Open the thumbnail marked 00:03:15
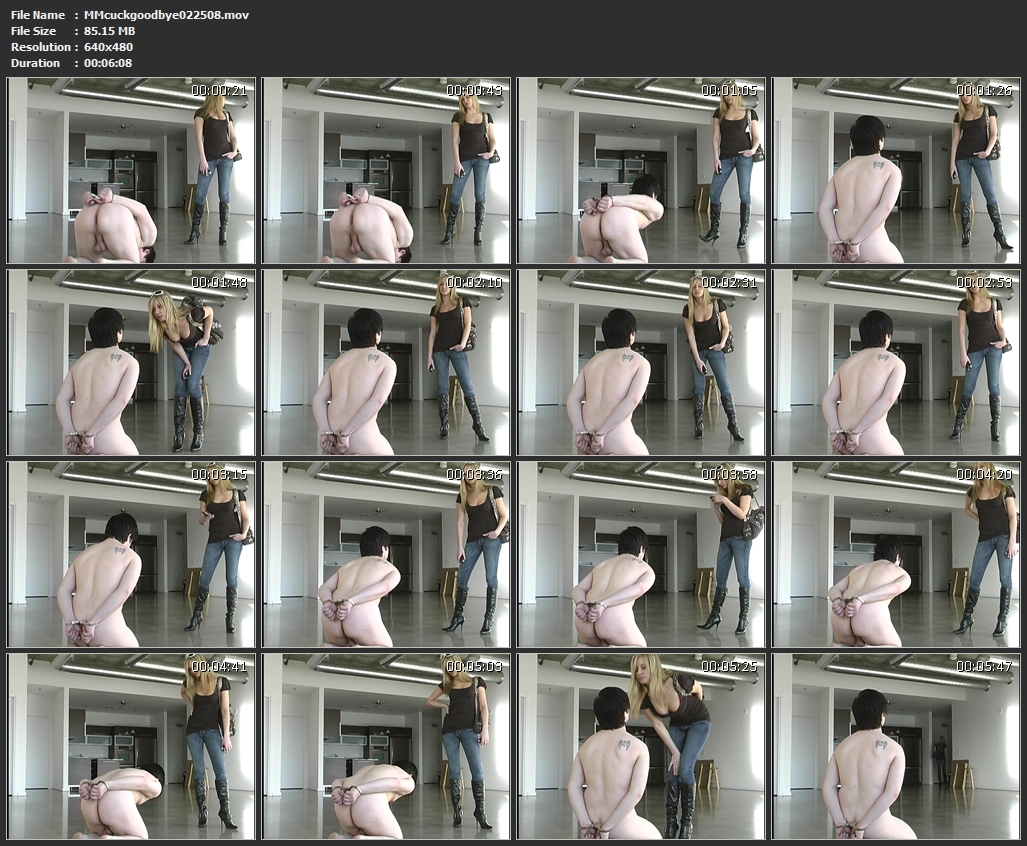 (131, 555)
